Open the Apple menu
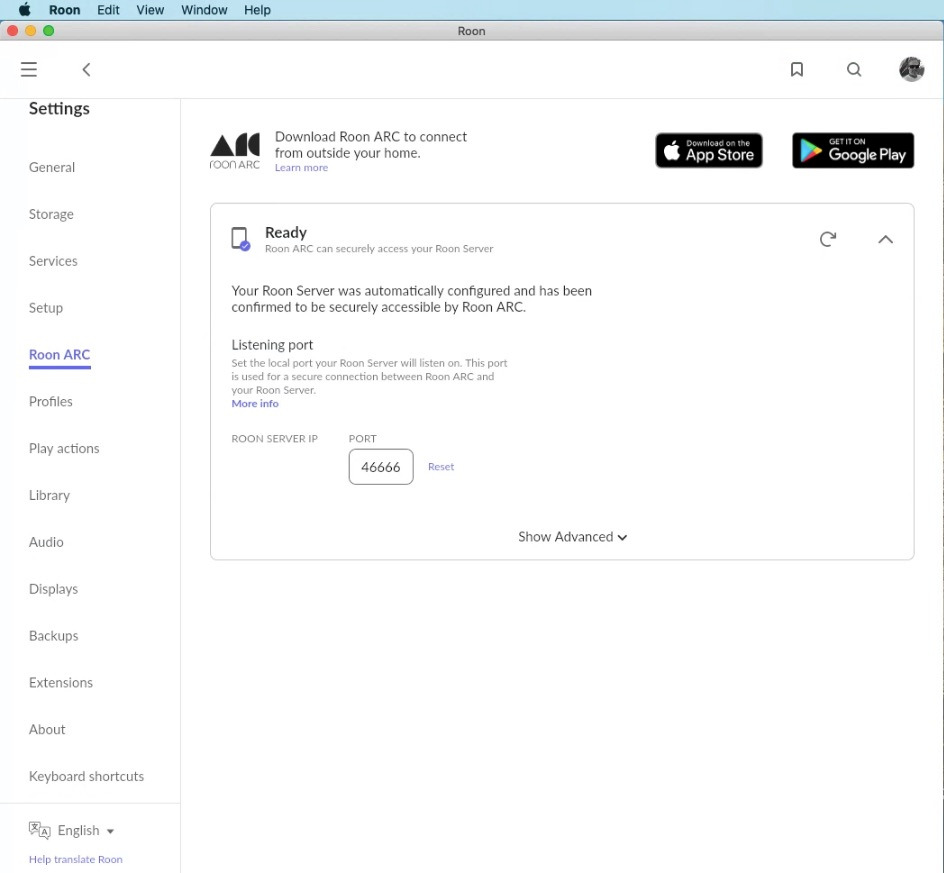The image size is (944, 873). pos(25,10)
